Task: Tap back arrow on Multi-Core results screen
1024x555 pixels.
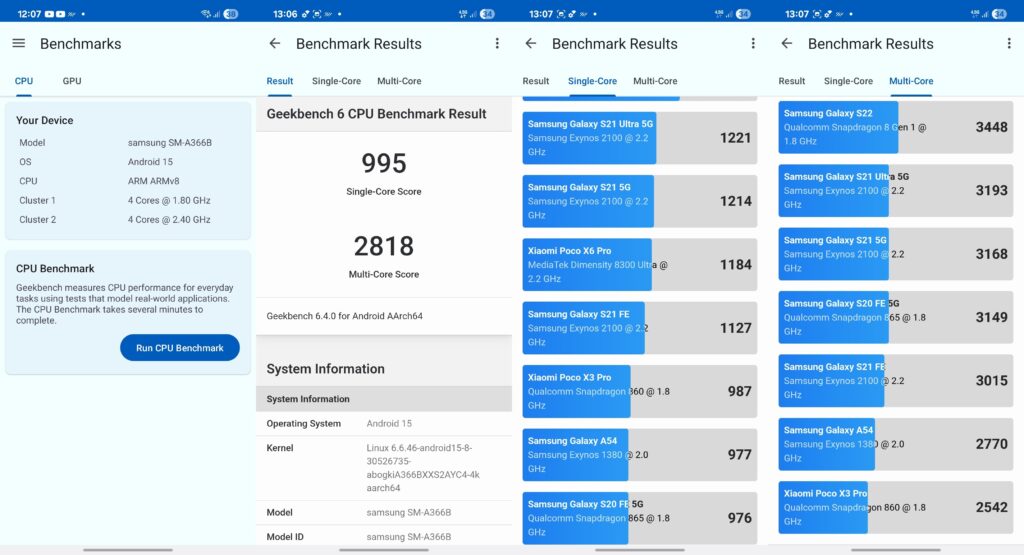Action: 786,43
